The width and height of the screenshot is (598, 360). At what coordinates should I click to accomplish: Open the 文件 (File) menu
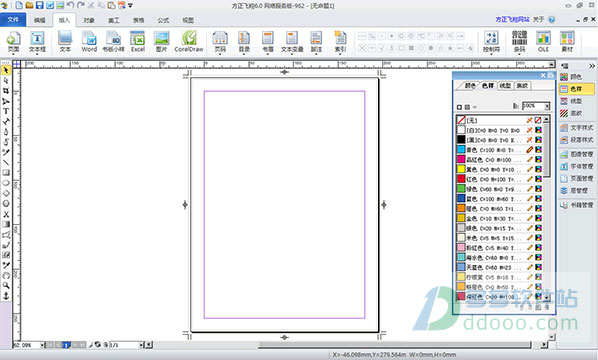[13, 19]
